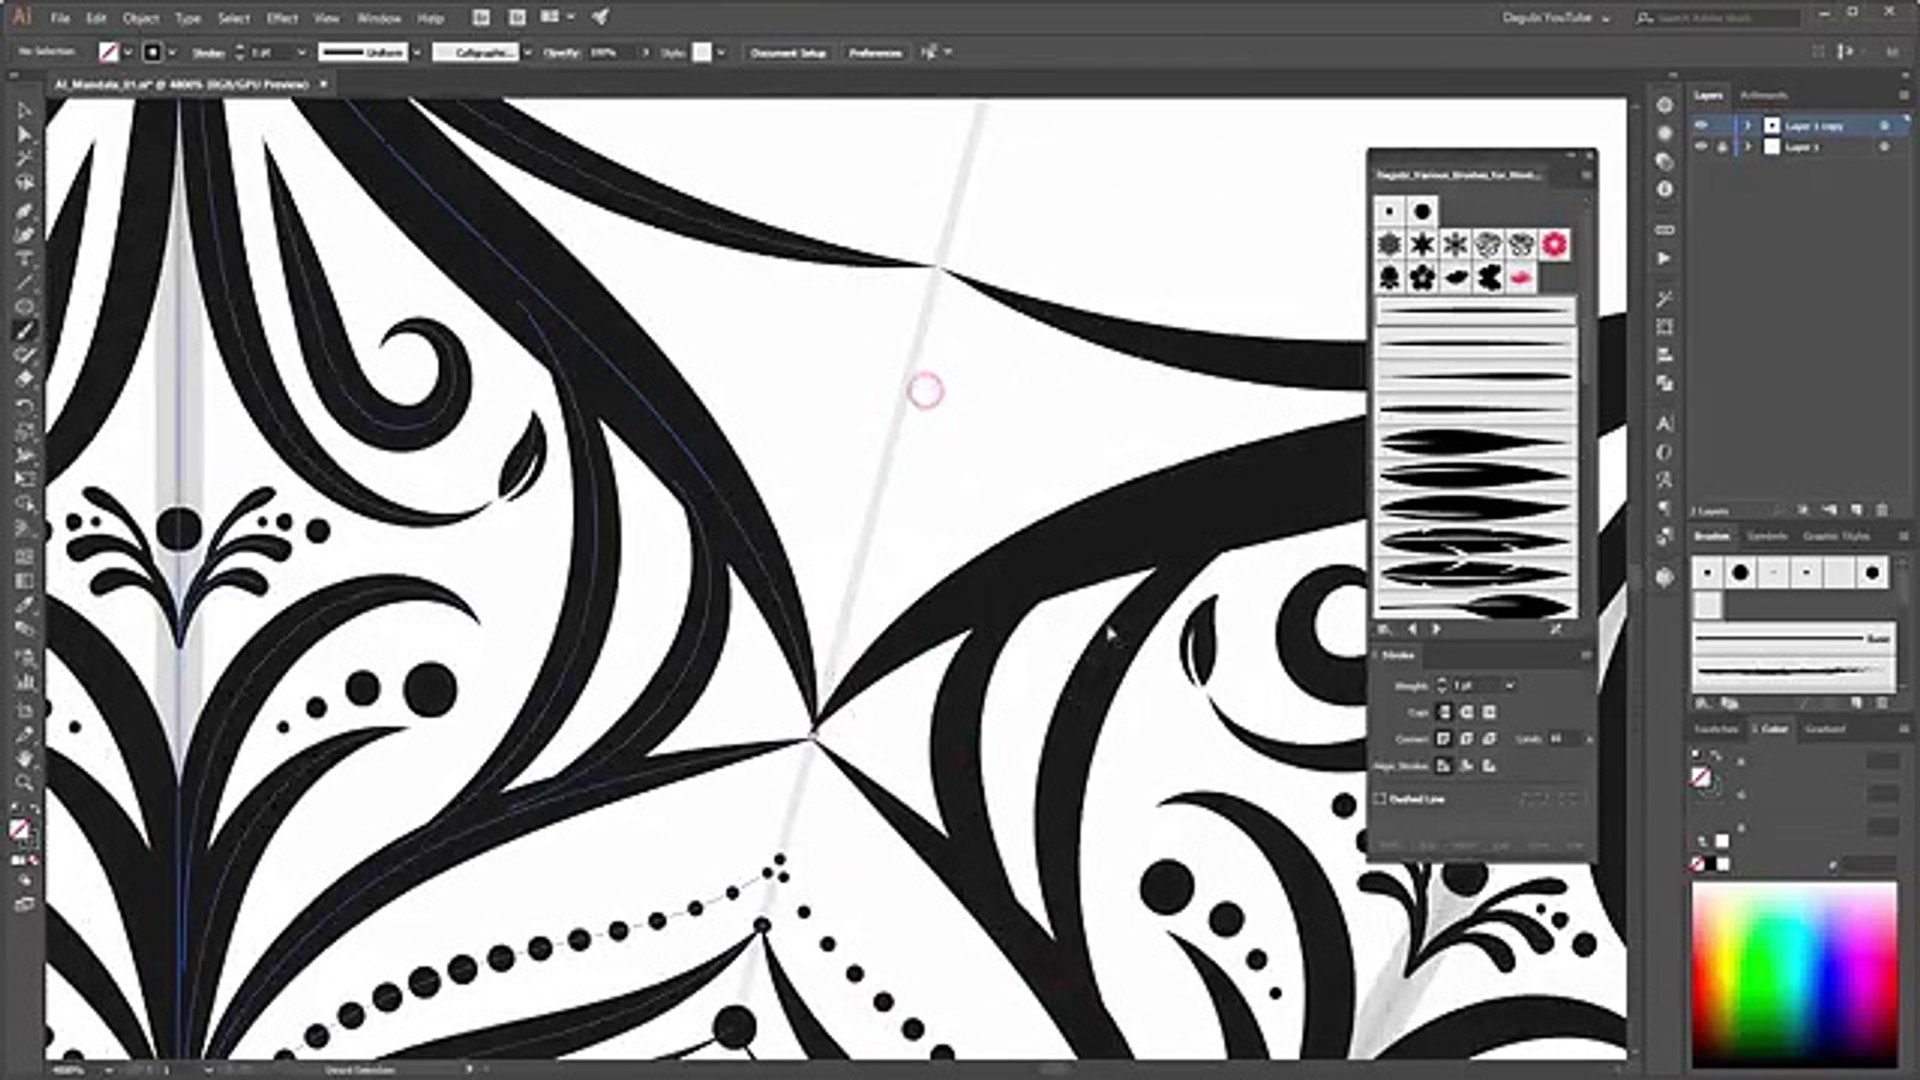Select the Eraser tool

(x=24, y=377)
